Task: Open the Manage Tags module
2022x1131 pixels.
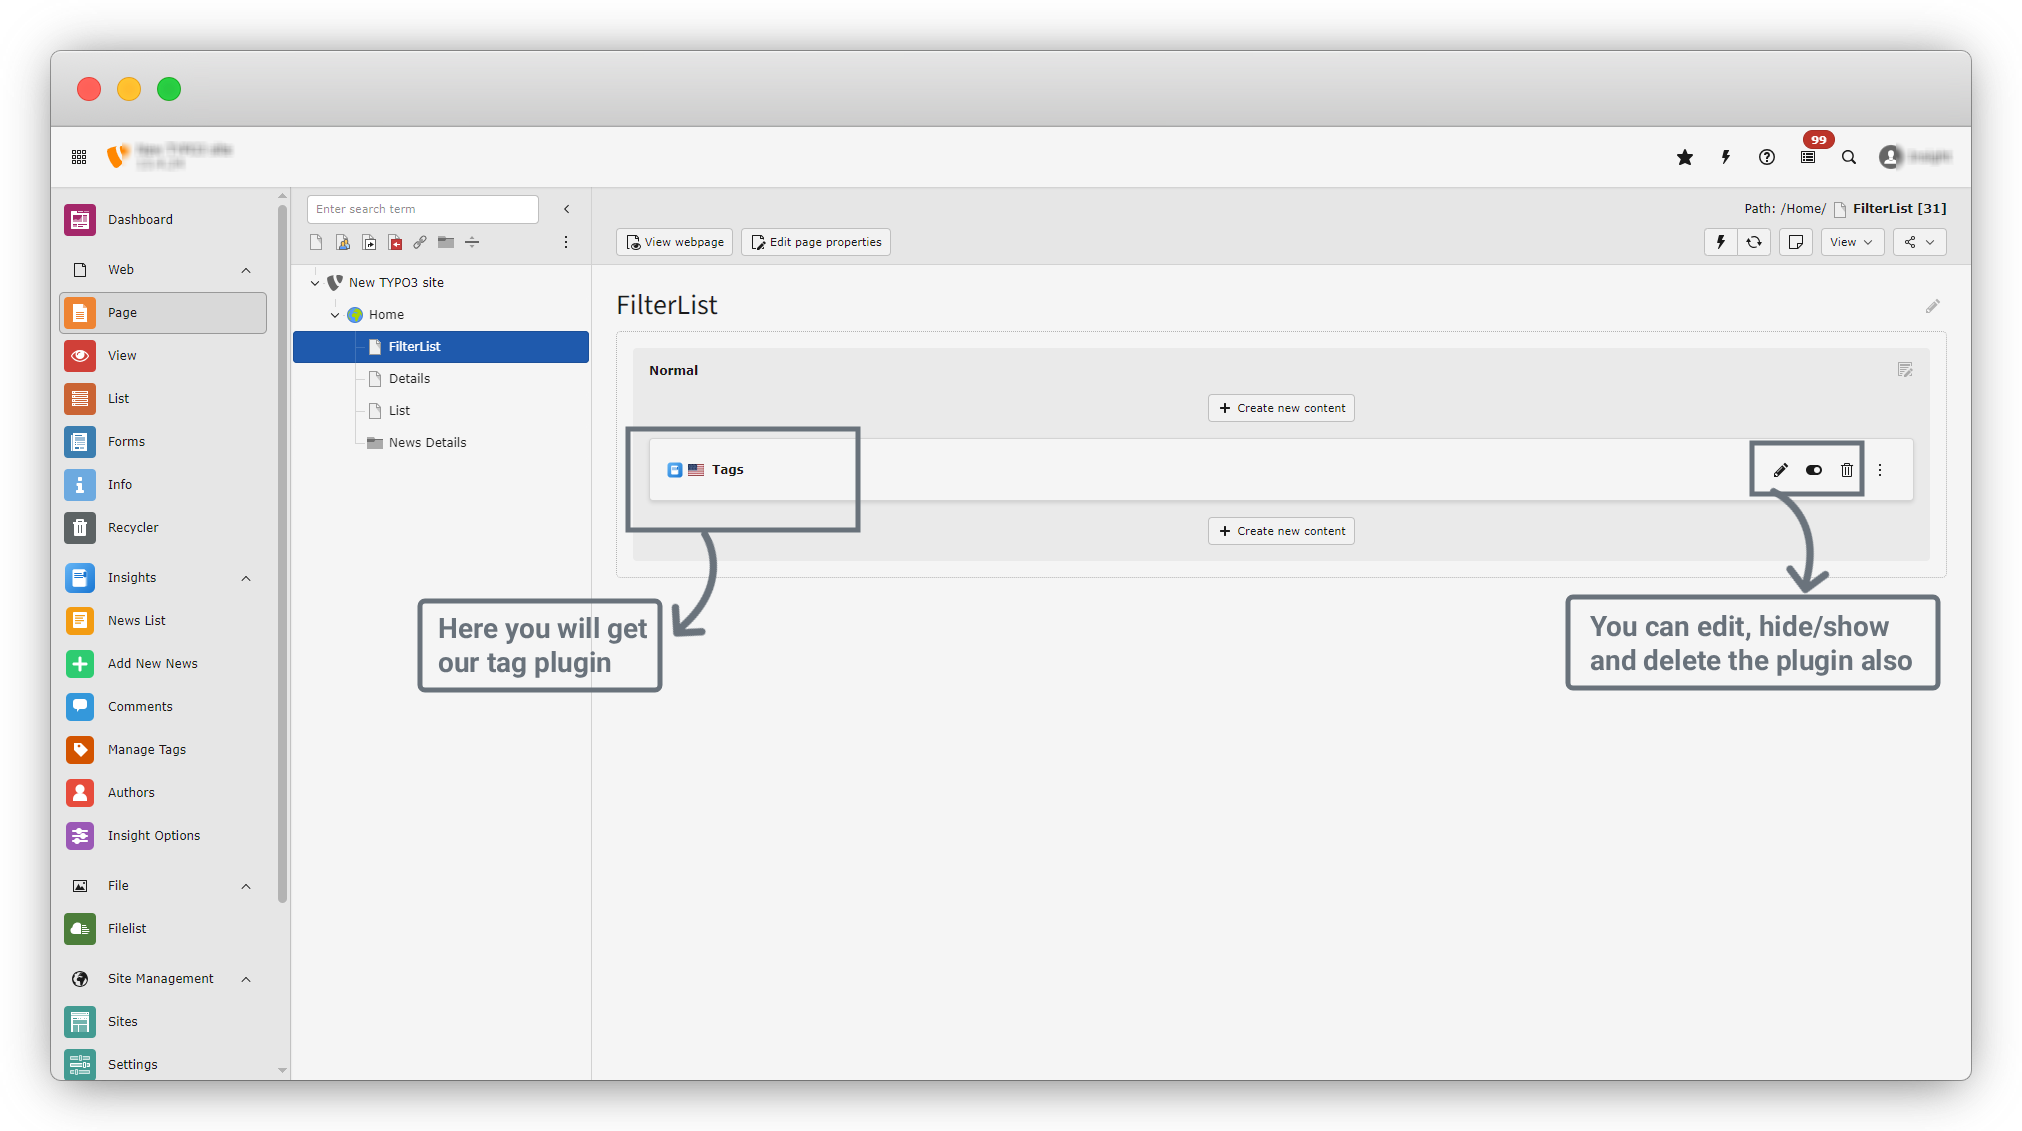Action: 146,750
